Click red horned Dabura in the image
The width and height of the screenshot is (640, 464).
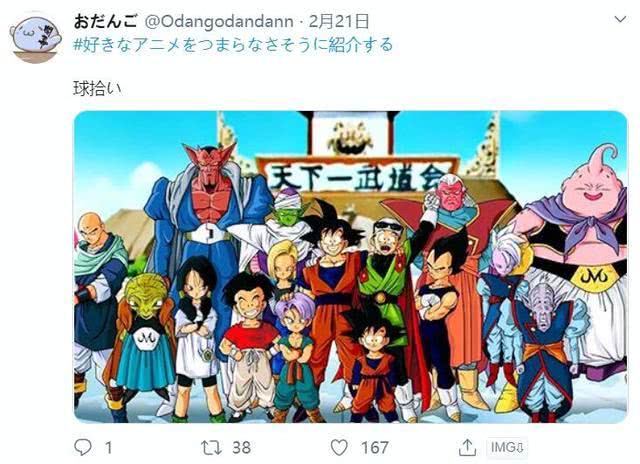208,229
